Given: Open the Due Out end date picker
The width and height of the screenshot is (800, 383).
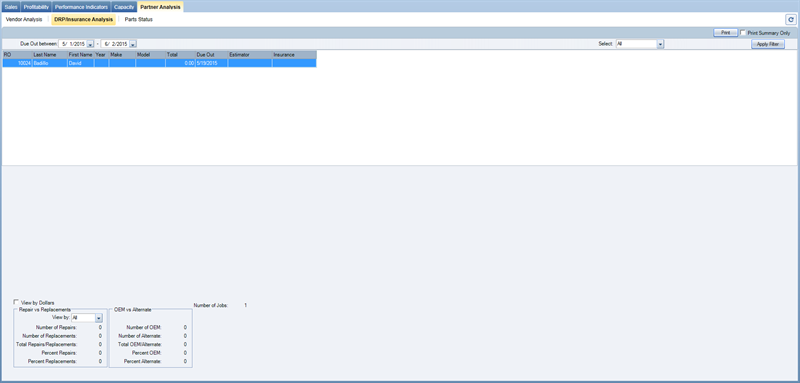Looking at the screenshot, I should (x=133, y=44).
